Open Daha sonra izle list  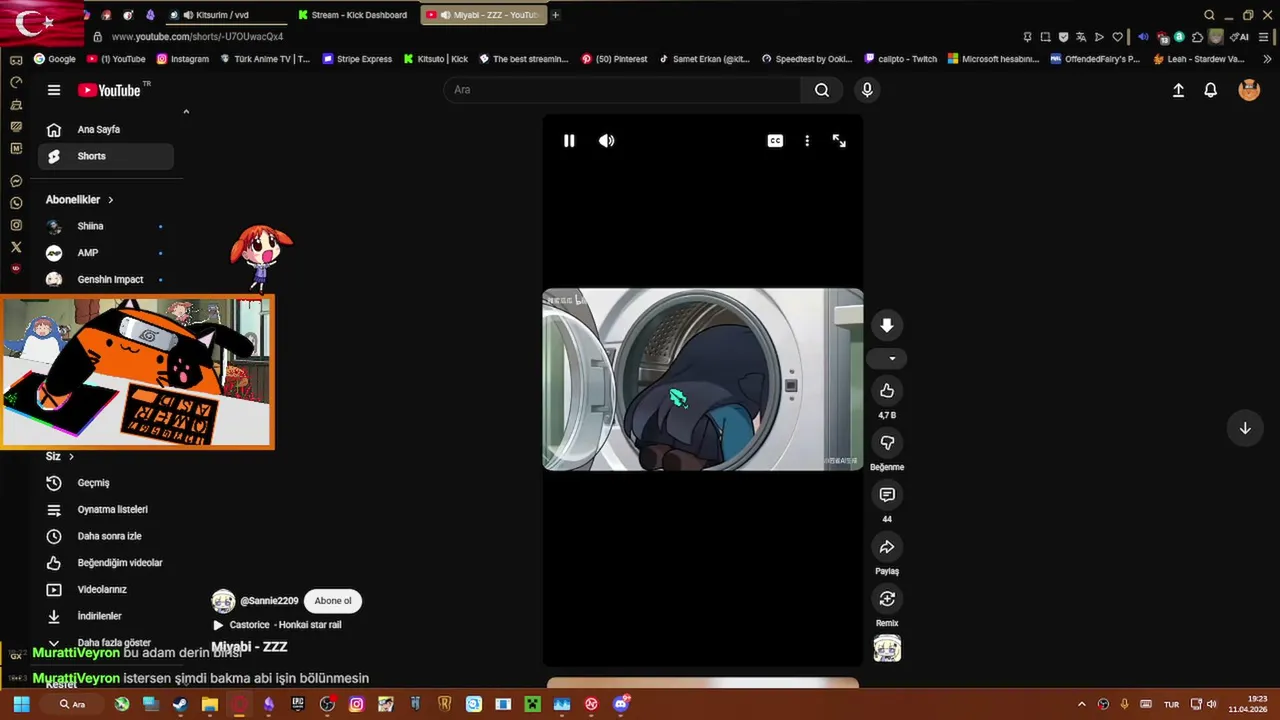106,536
